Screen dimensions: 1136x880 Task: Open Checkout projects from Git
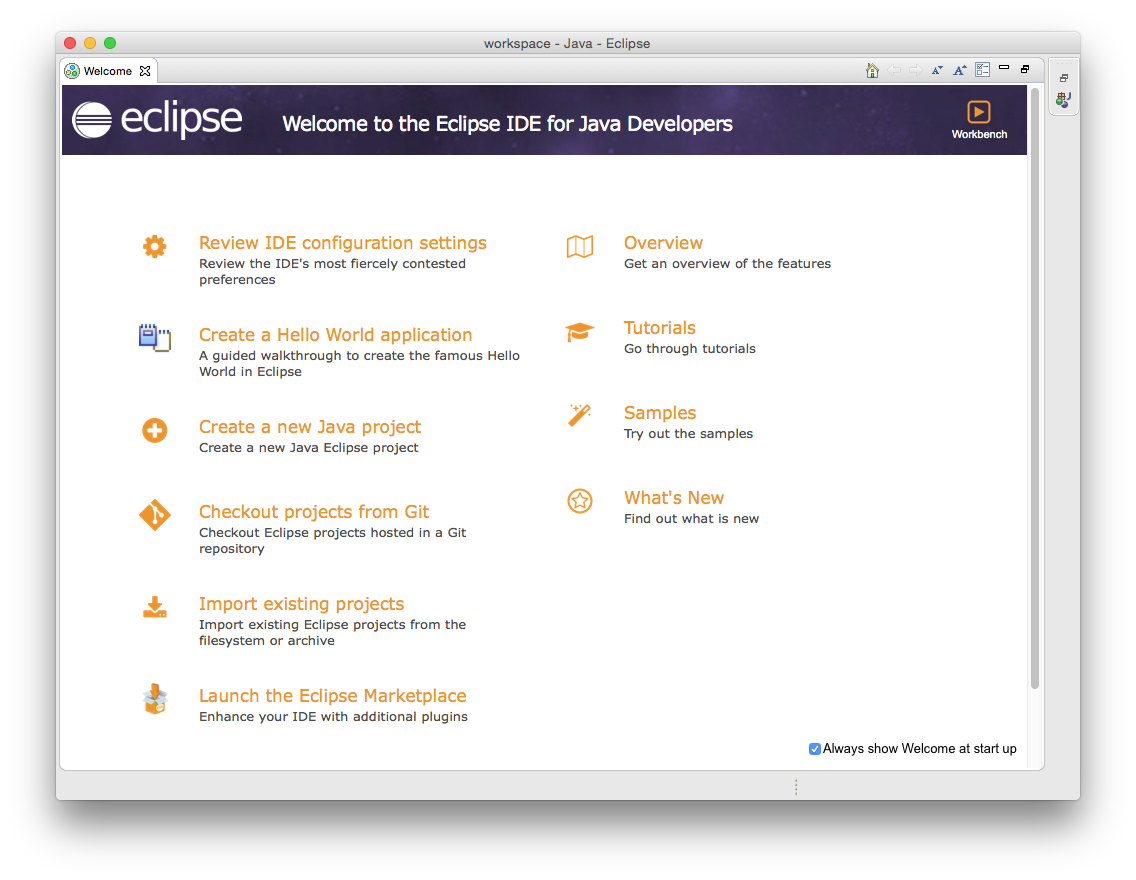314,511
